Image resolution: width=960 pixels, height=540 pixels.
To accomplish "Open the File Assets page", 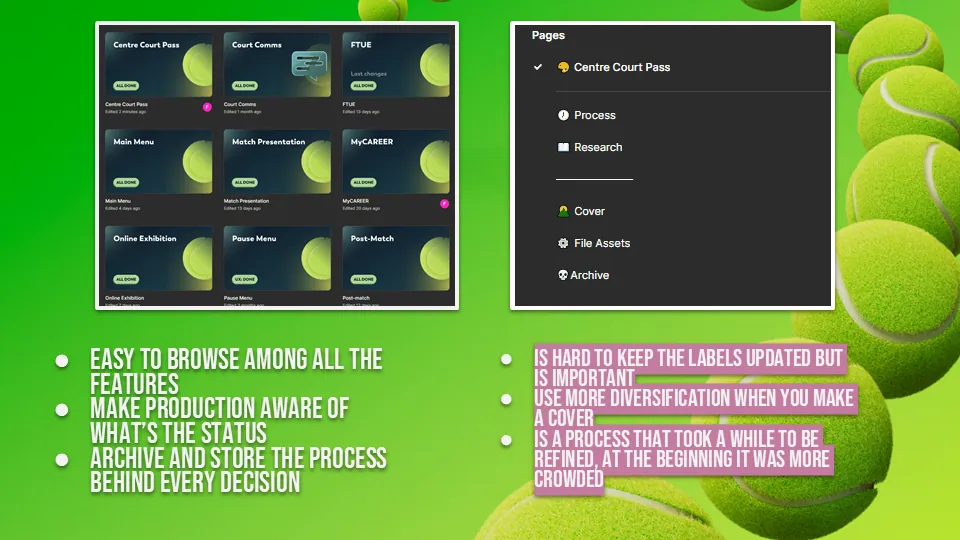I will [x=602, y=243].
